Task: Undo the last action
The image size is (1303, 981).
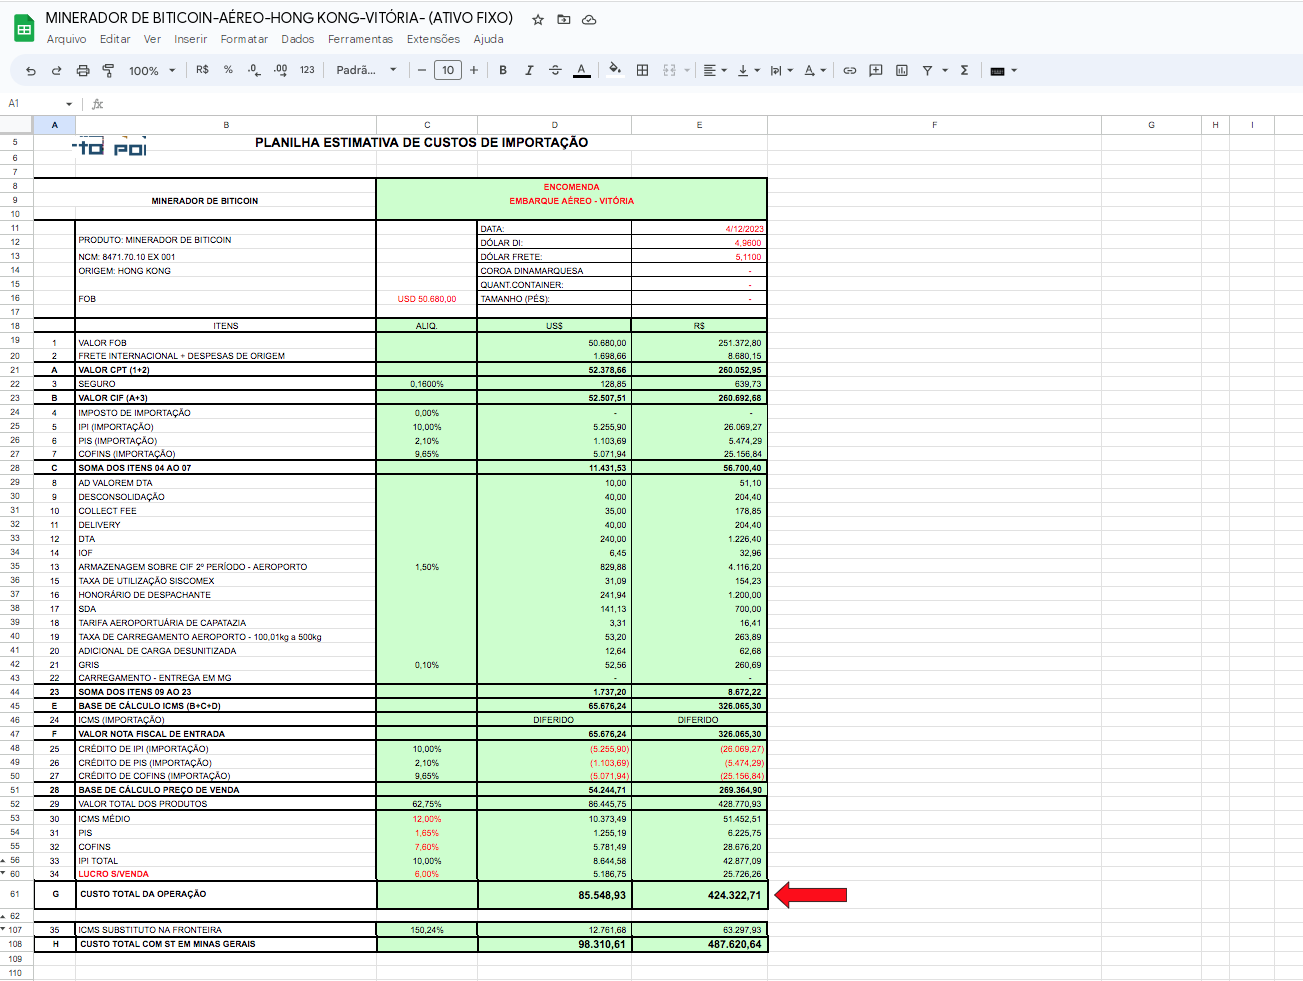Action: coord(31,71)
